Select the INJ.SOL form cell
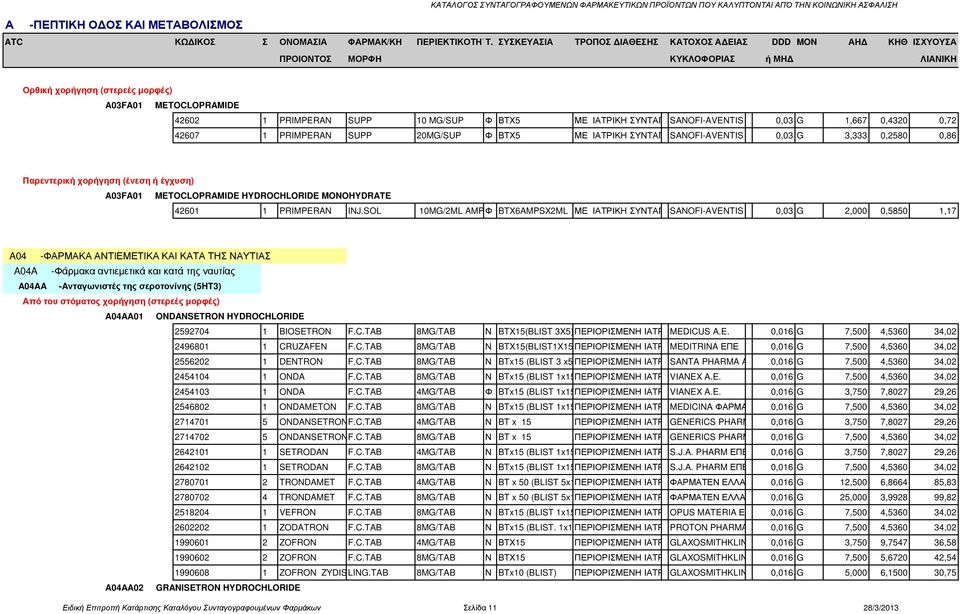This screenshot has width=960, height=614. 380,211
